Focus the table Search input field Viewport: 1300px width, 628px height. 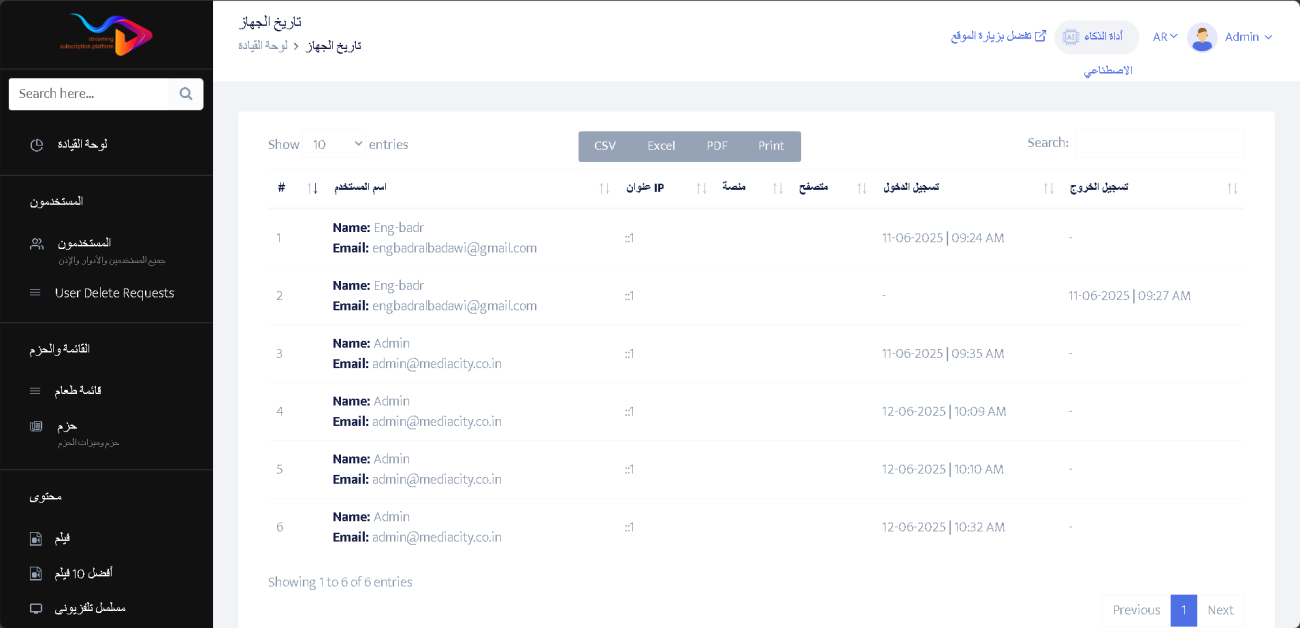point(1160,143)
